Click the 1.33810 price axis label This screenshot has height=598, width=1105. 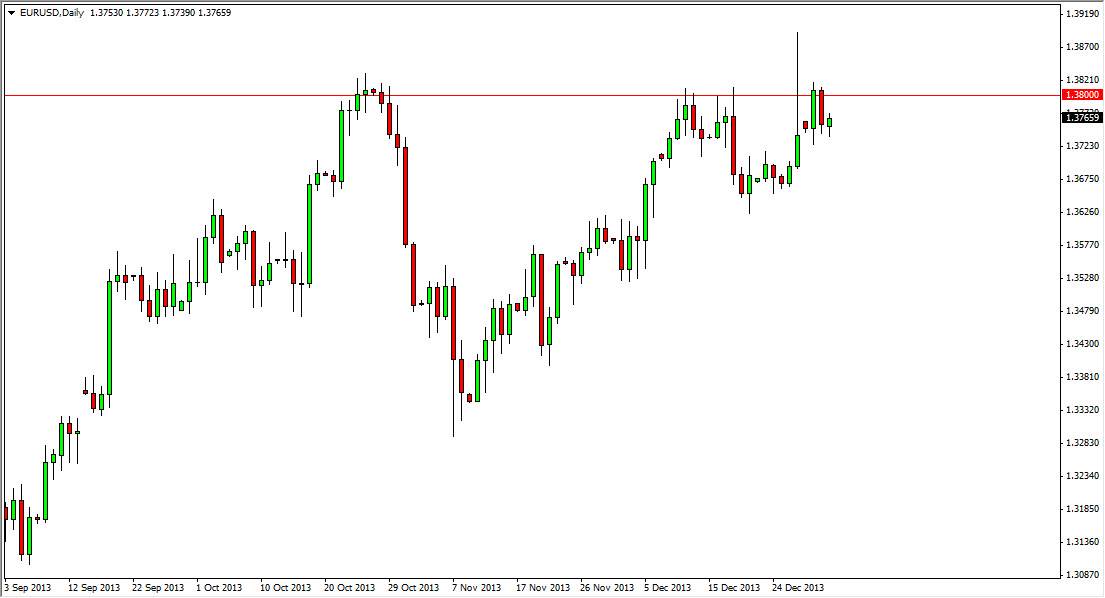[1082, 377]
